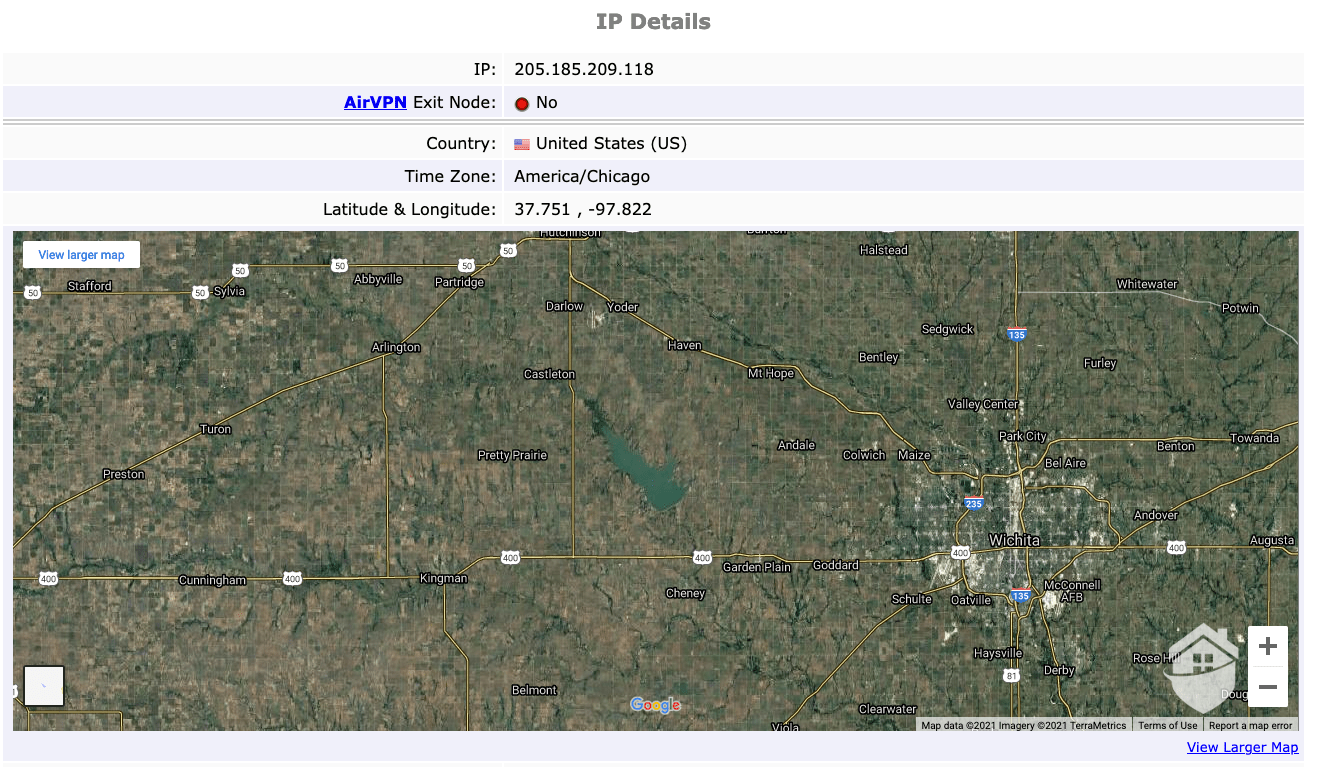Click the Belmont label on the map
The width and height of the screenshot is (1327, 767).
[x=534, y=690]
